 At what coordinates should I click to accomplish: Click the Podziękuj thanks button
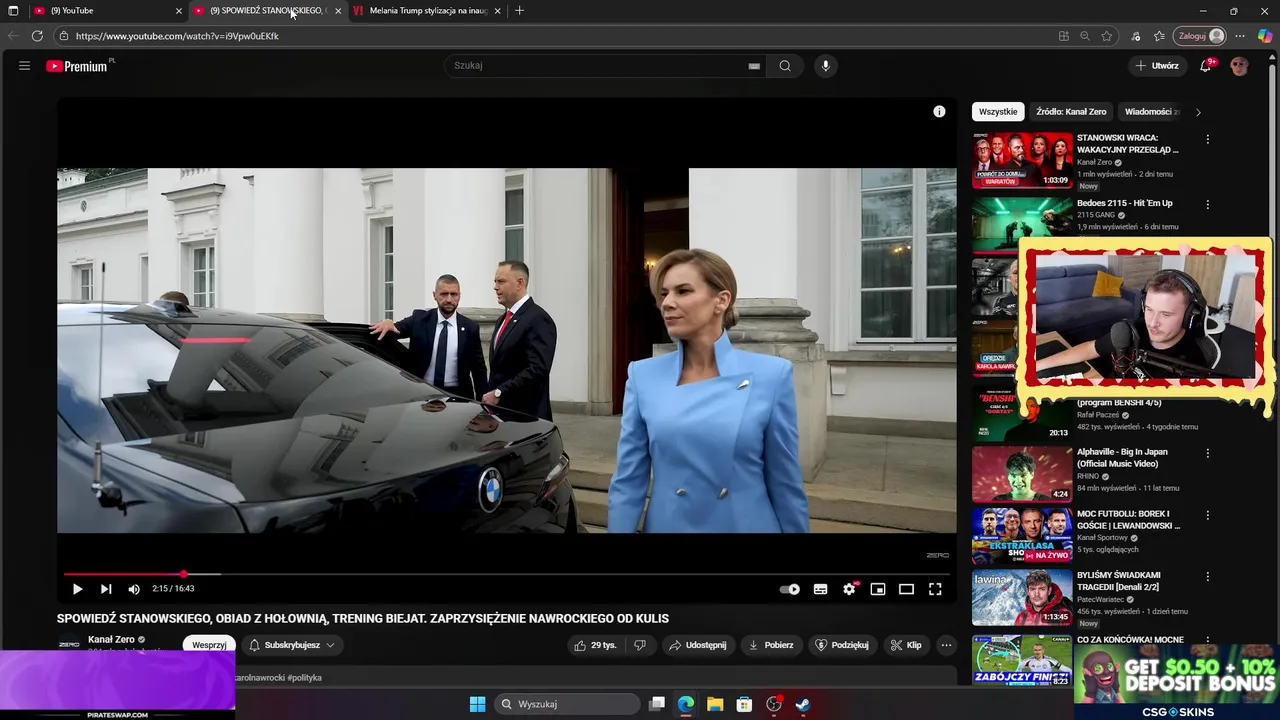[842, 645]
